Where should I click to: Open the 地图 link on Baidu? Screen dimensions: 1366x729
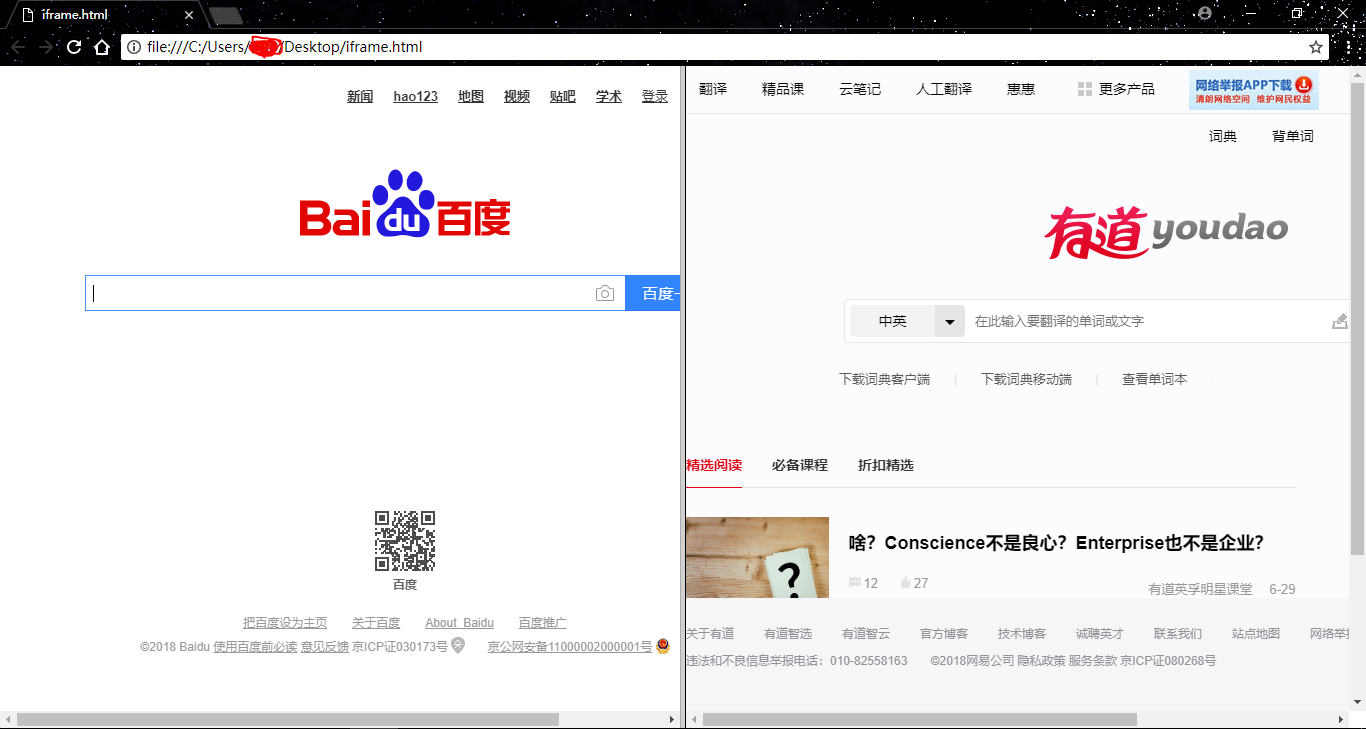point(471,96)
